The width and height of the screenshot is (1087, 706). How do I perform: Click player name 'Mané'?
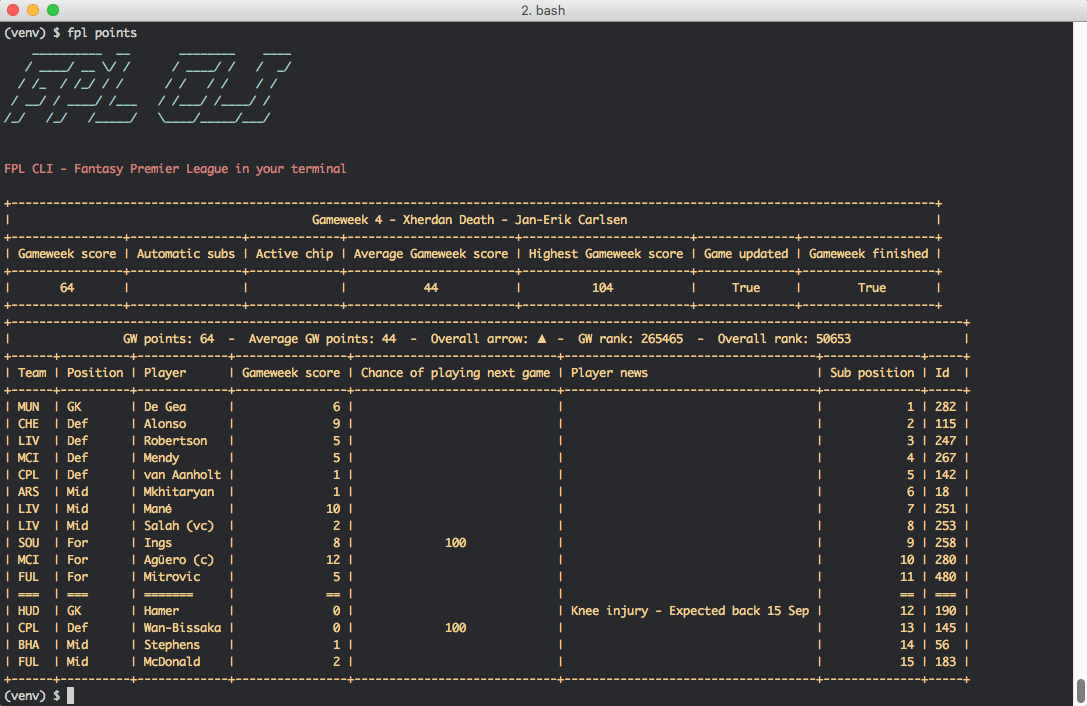point(157,509)
